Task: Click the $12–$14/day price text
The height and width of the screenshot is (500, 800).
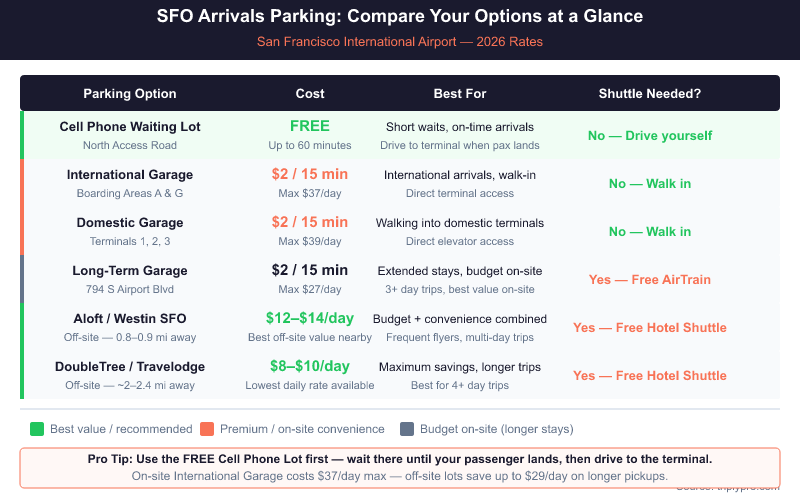Action: pos(310,318)
